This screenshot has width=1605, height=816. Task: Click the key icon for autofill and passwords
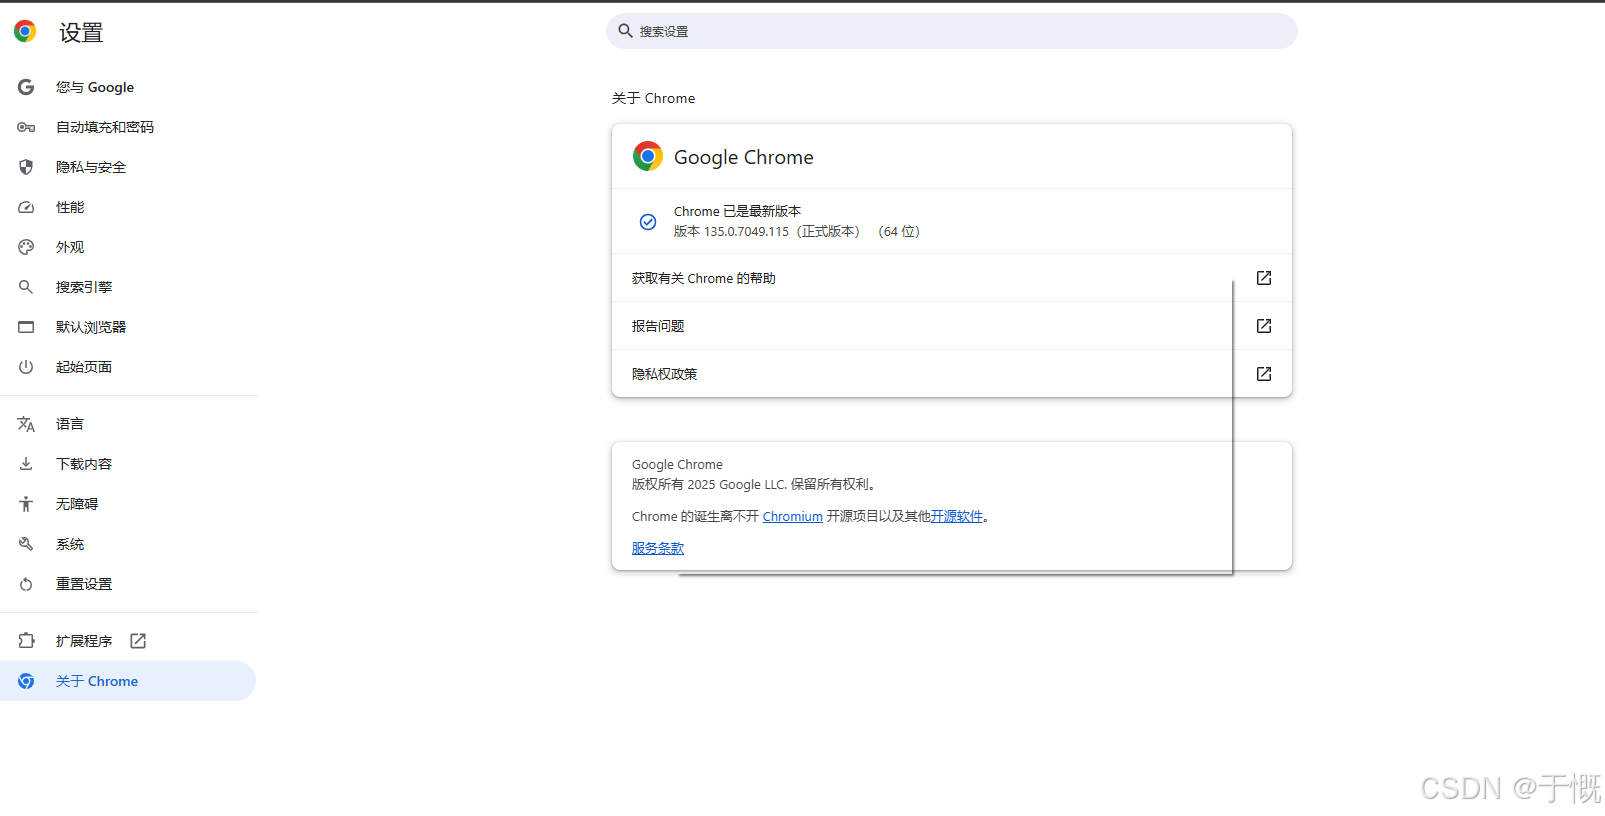[26, 127]
